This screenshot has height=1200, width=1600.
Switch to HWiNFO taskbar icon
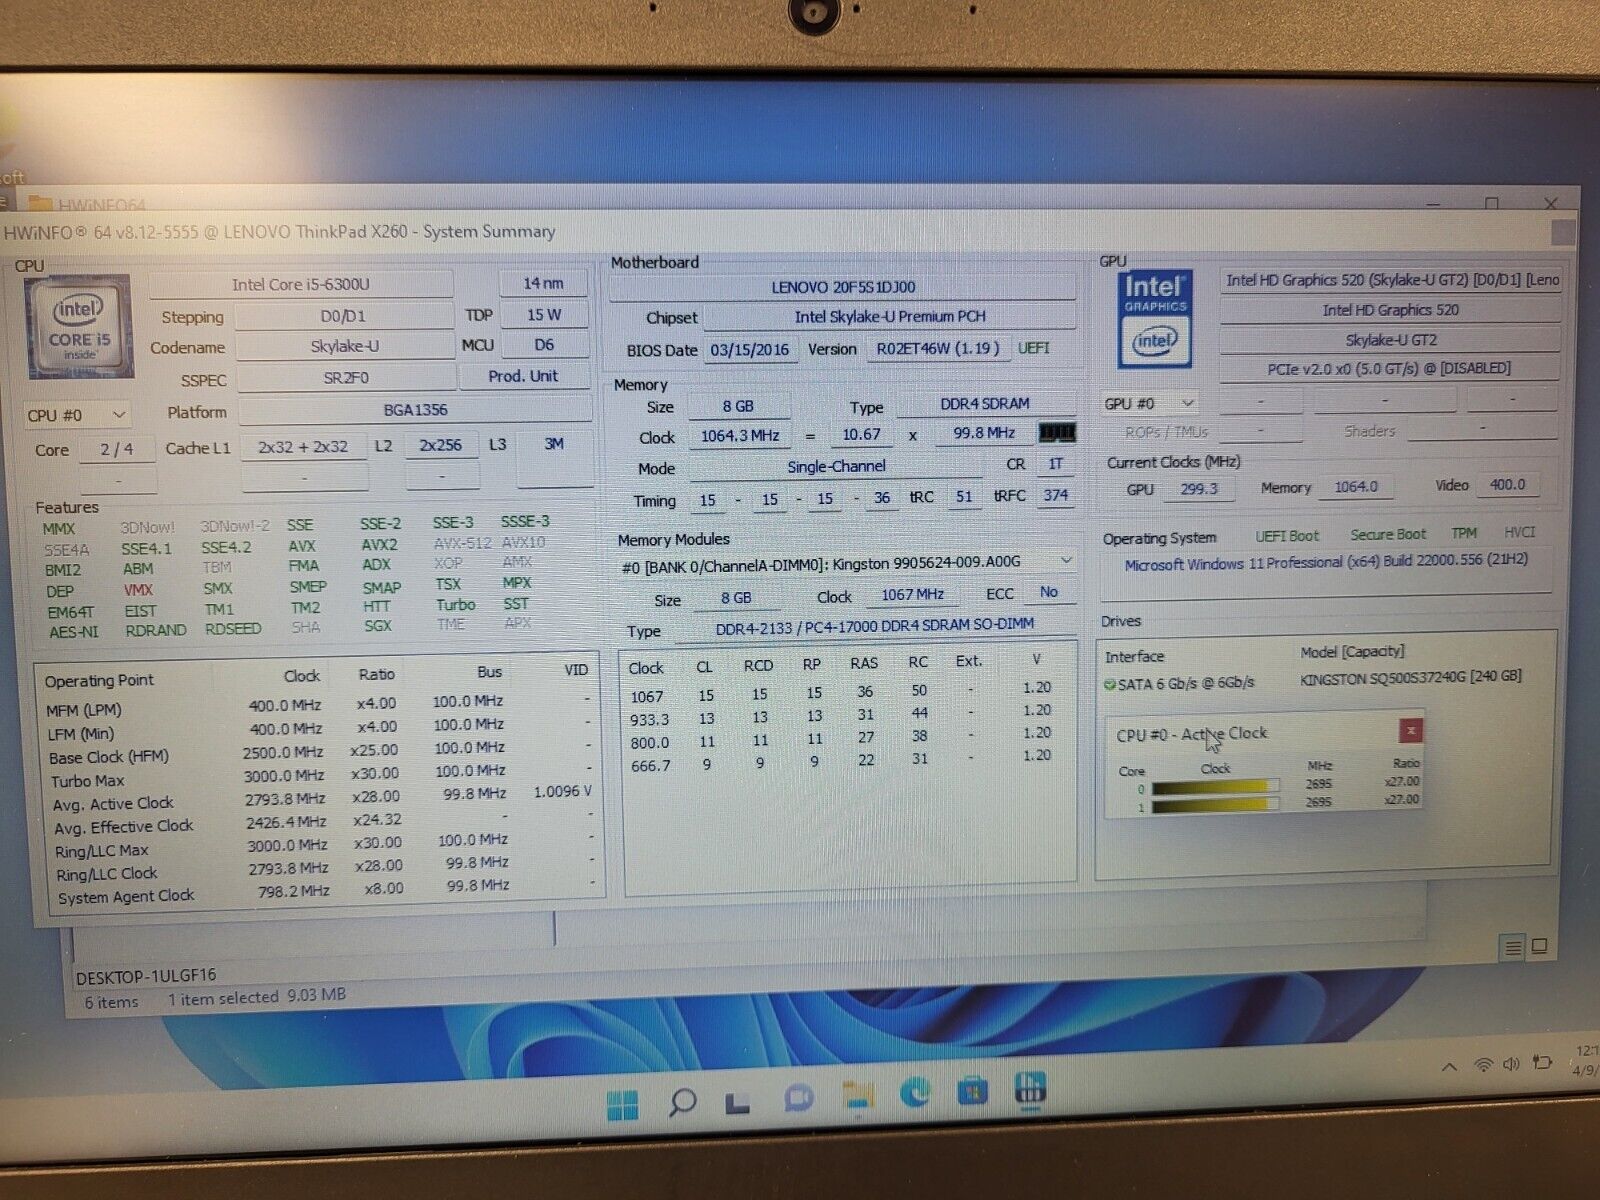point(1029,1087)
